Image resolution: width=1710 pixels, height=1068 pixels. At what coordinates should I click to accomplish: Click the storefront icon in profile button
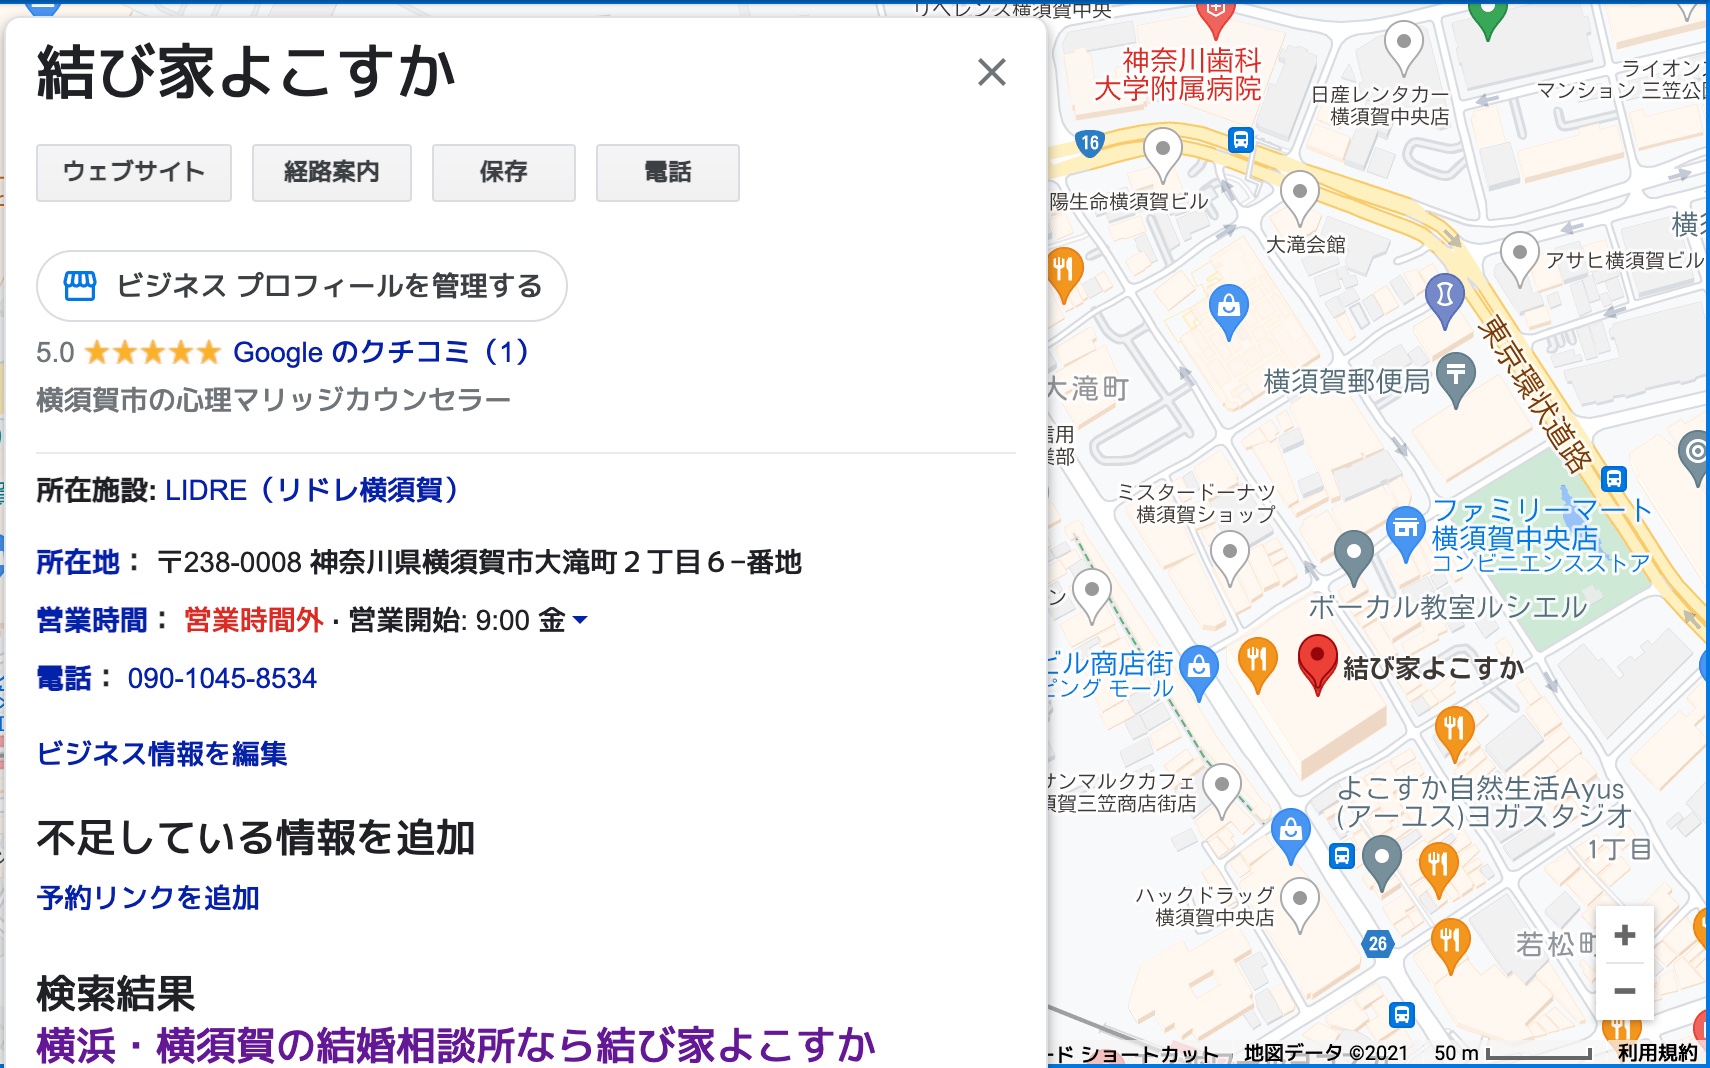80,286
